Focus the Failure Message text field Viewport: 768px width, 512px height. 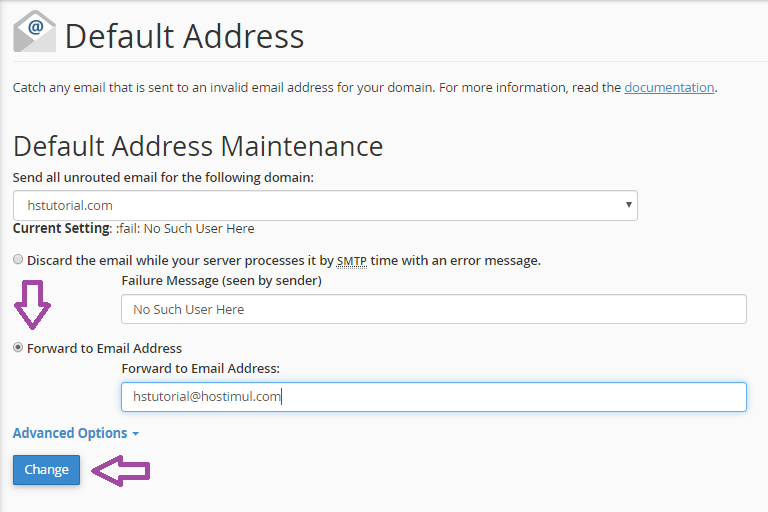pyautogui.click(x=433, y=309)
